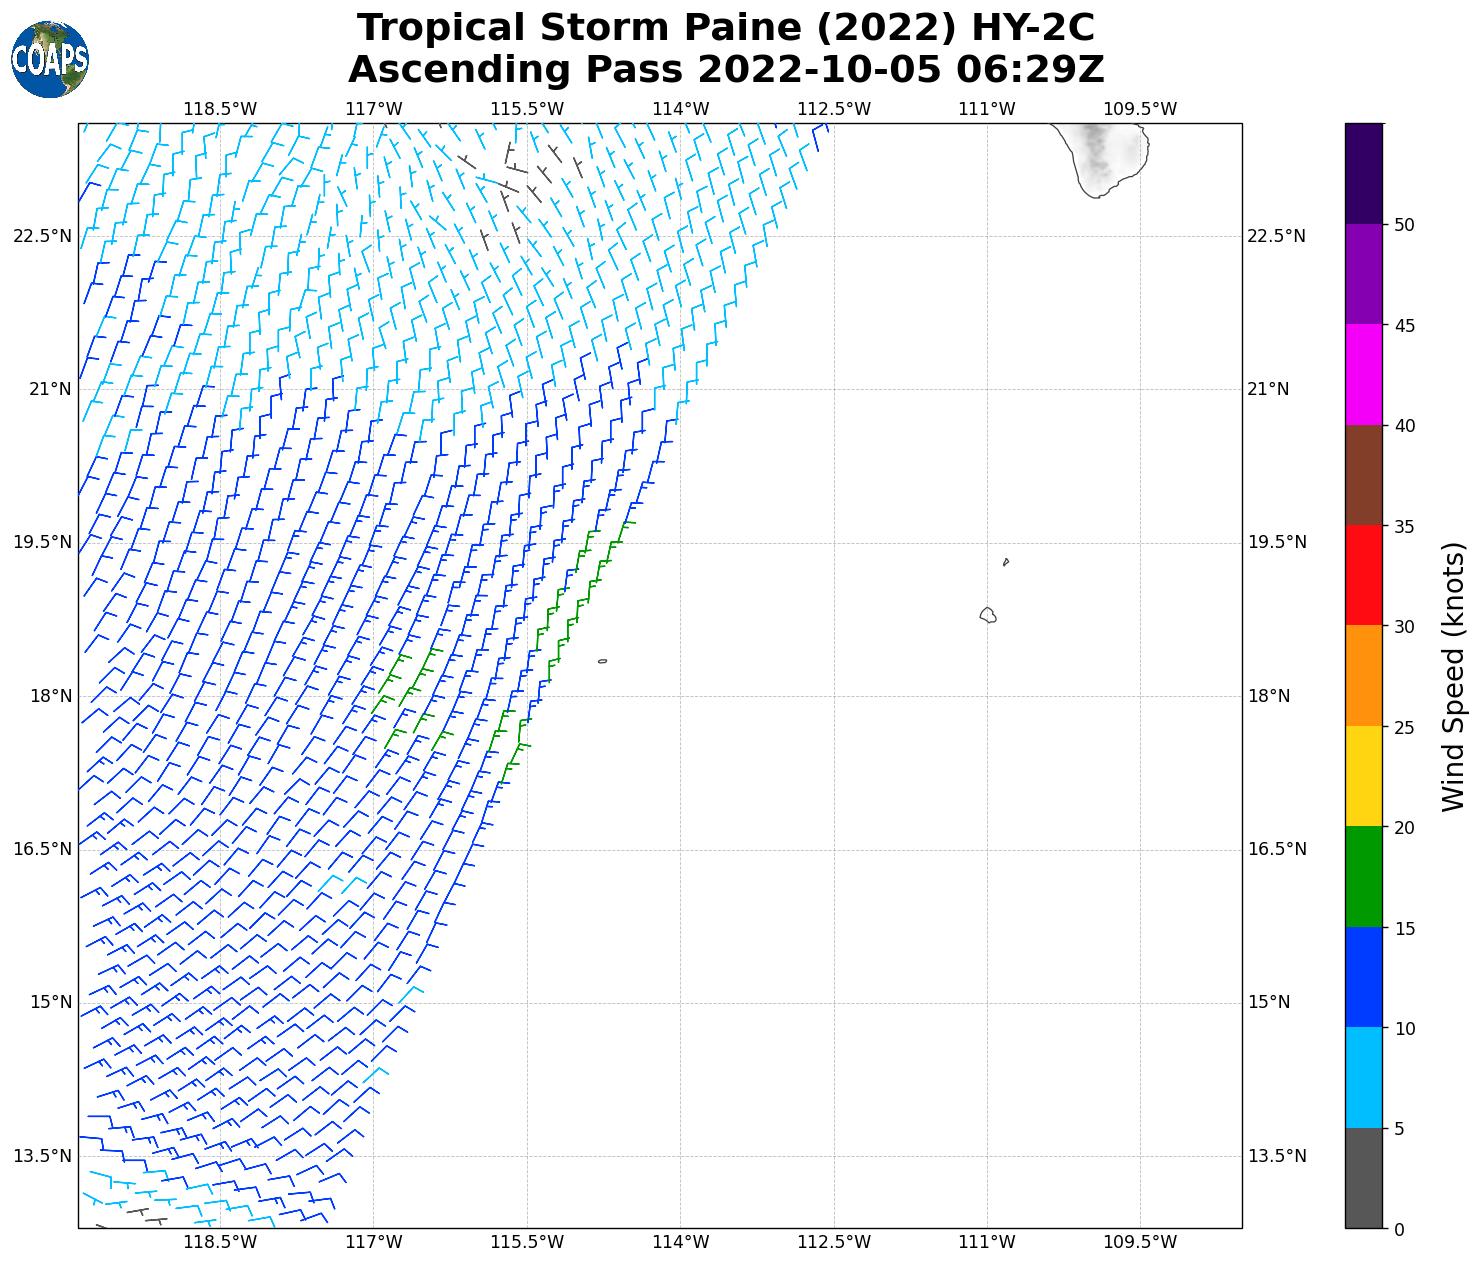
Task: Click tiny Clarion Island outline near 18.3°N
Action: pos(602,661)
